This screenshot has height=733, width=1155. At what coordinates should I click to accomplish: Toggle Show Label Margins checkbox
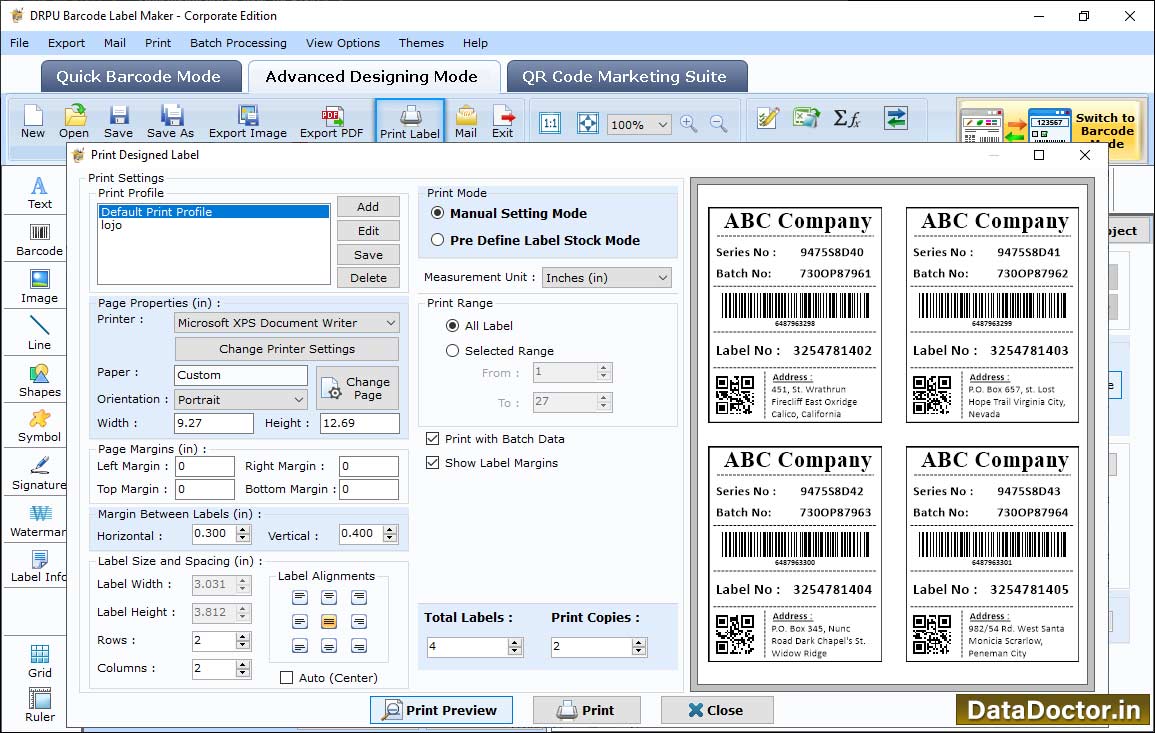433,463
